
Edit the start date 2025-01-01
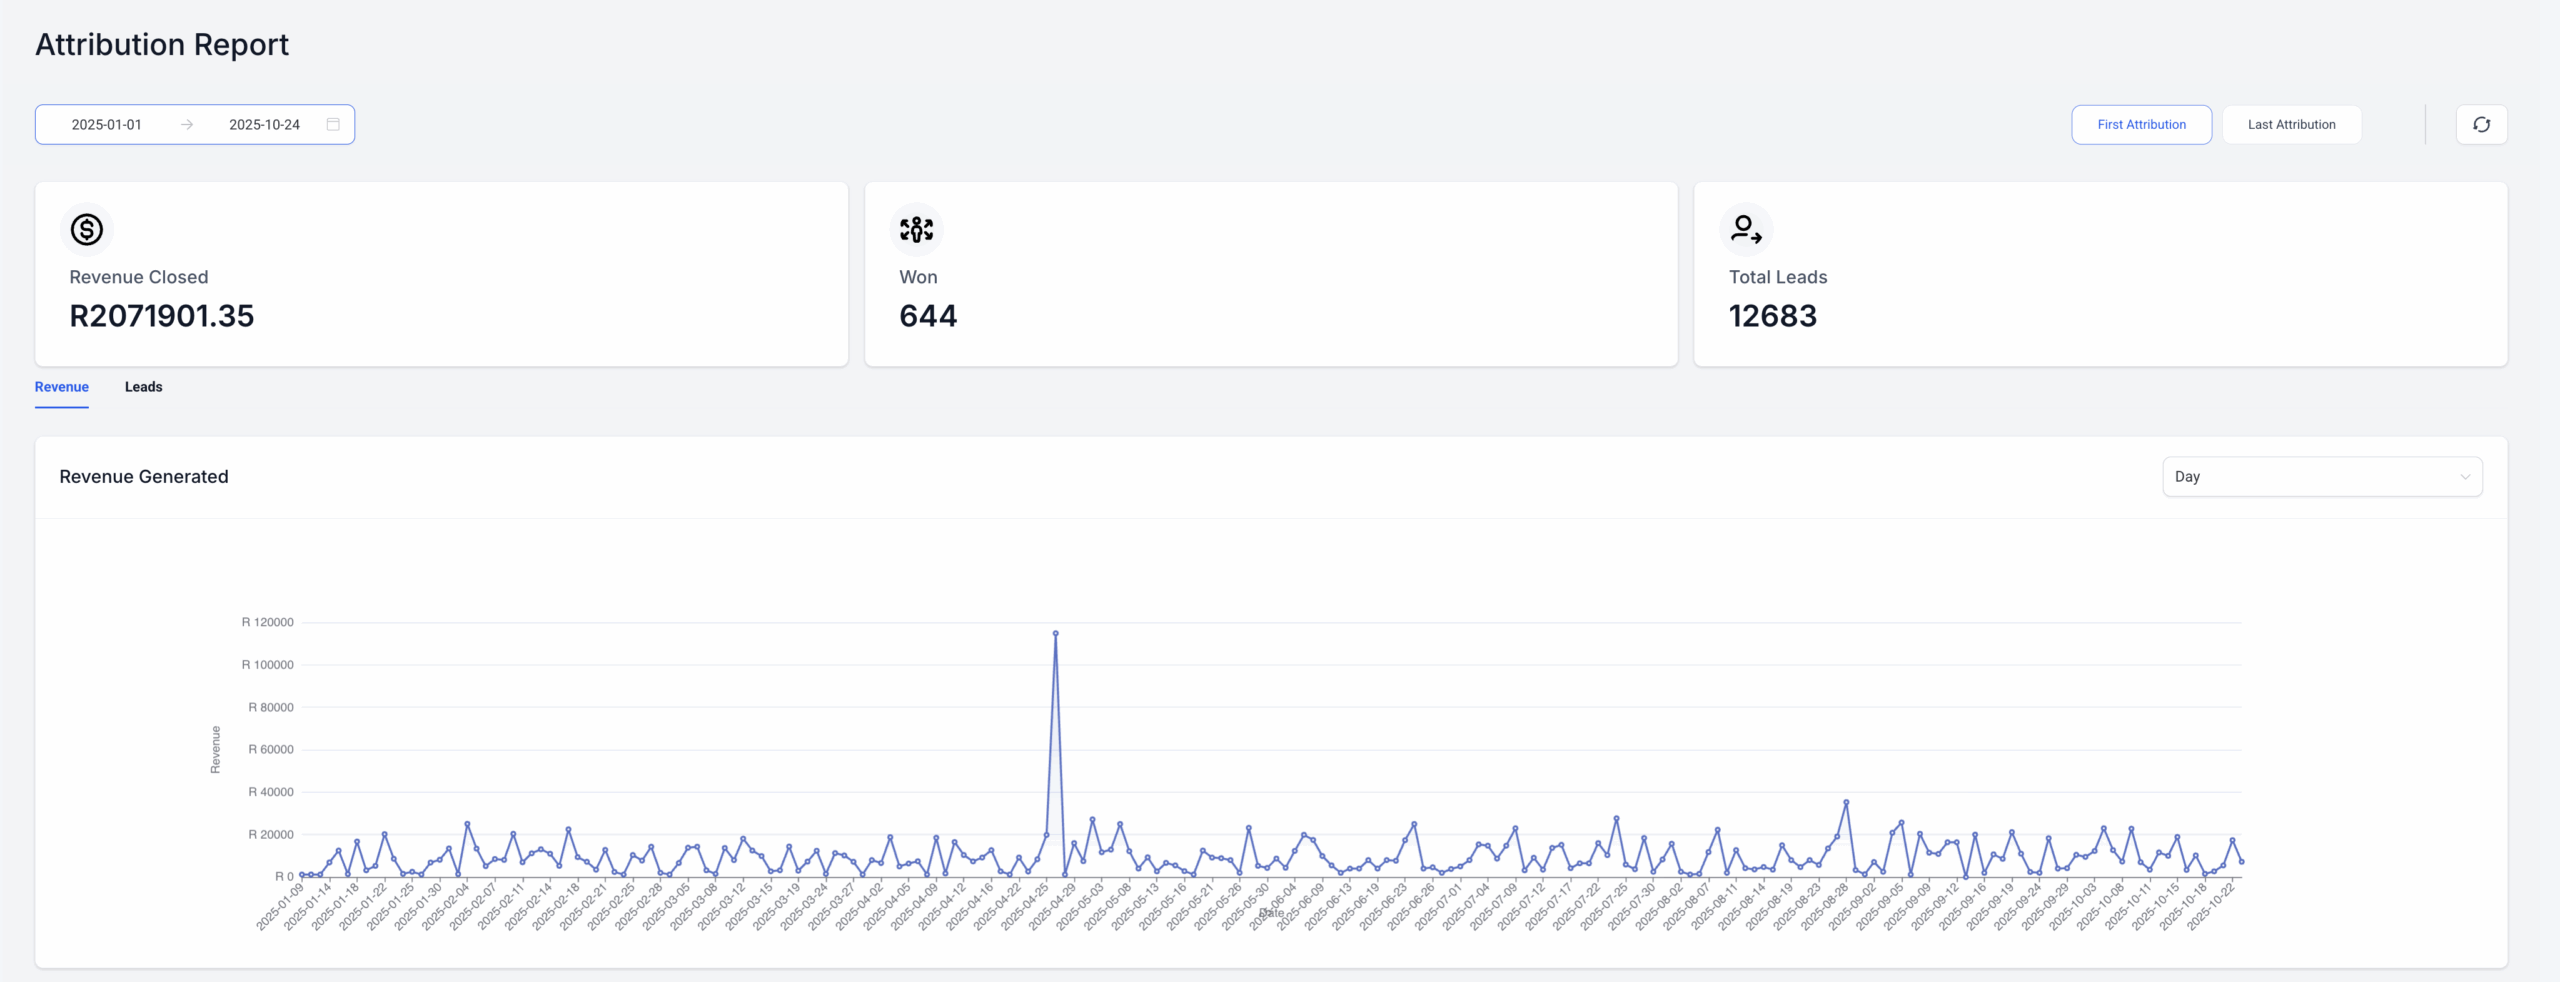107,125
